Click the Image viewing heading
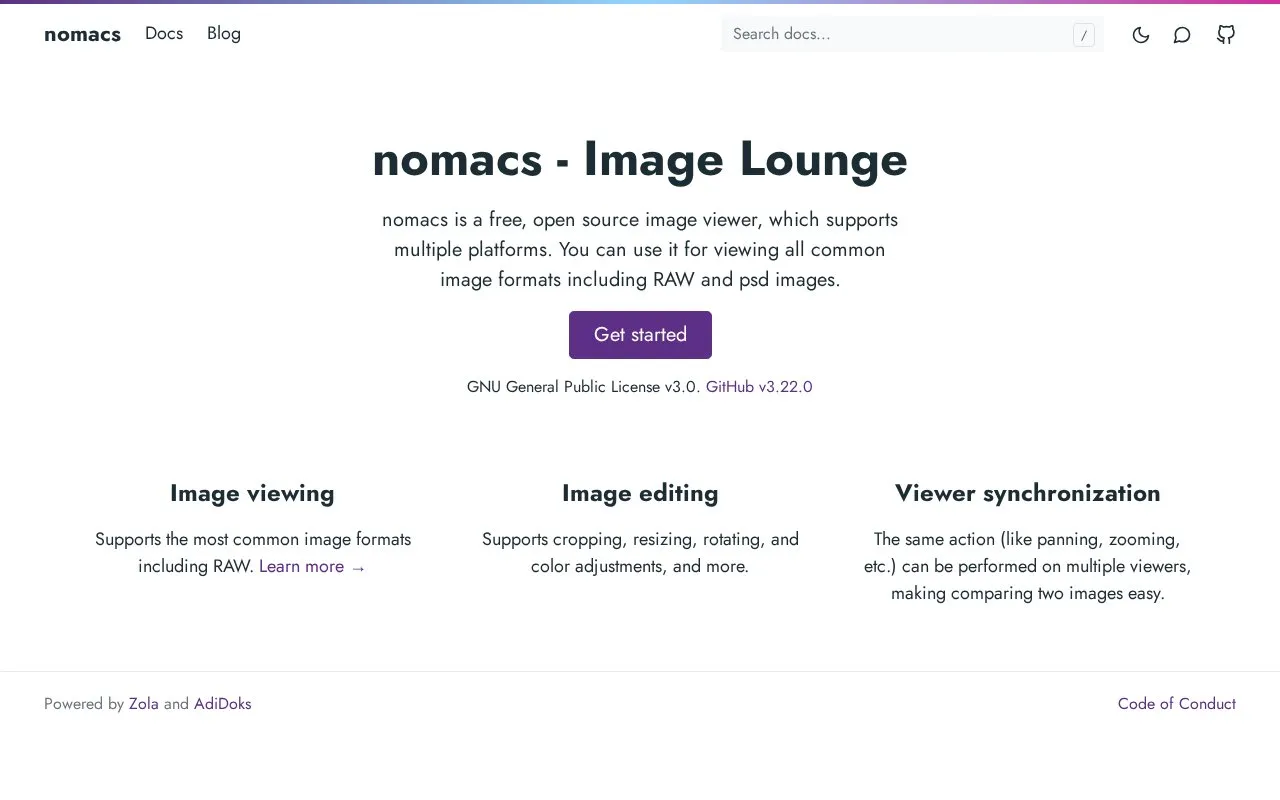The image size is (1280, 800). [252, 493]
